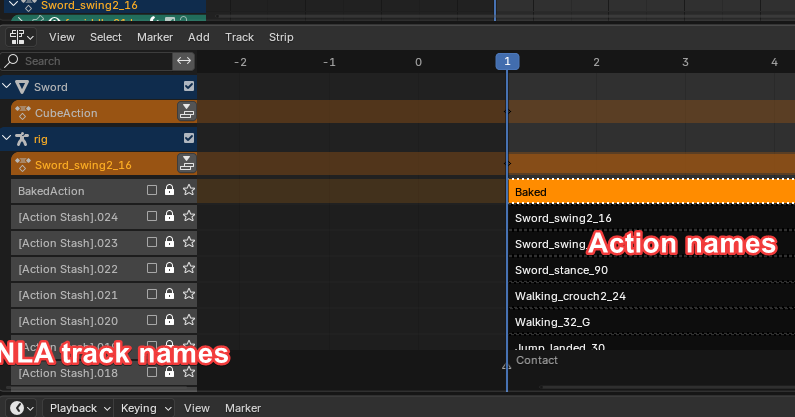Enable the mute checkbox on [Action Stash].023
Screen dimensions: 795x417
[x=152, y=242]
